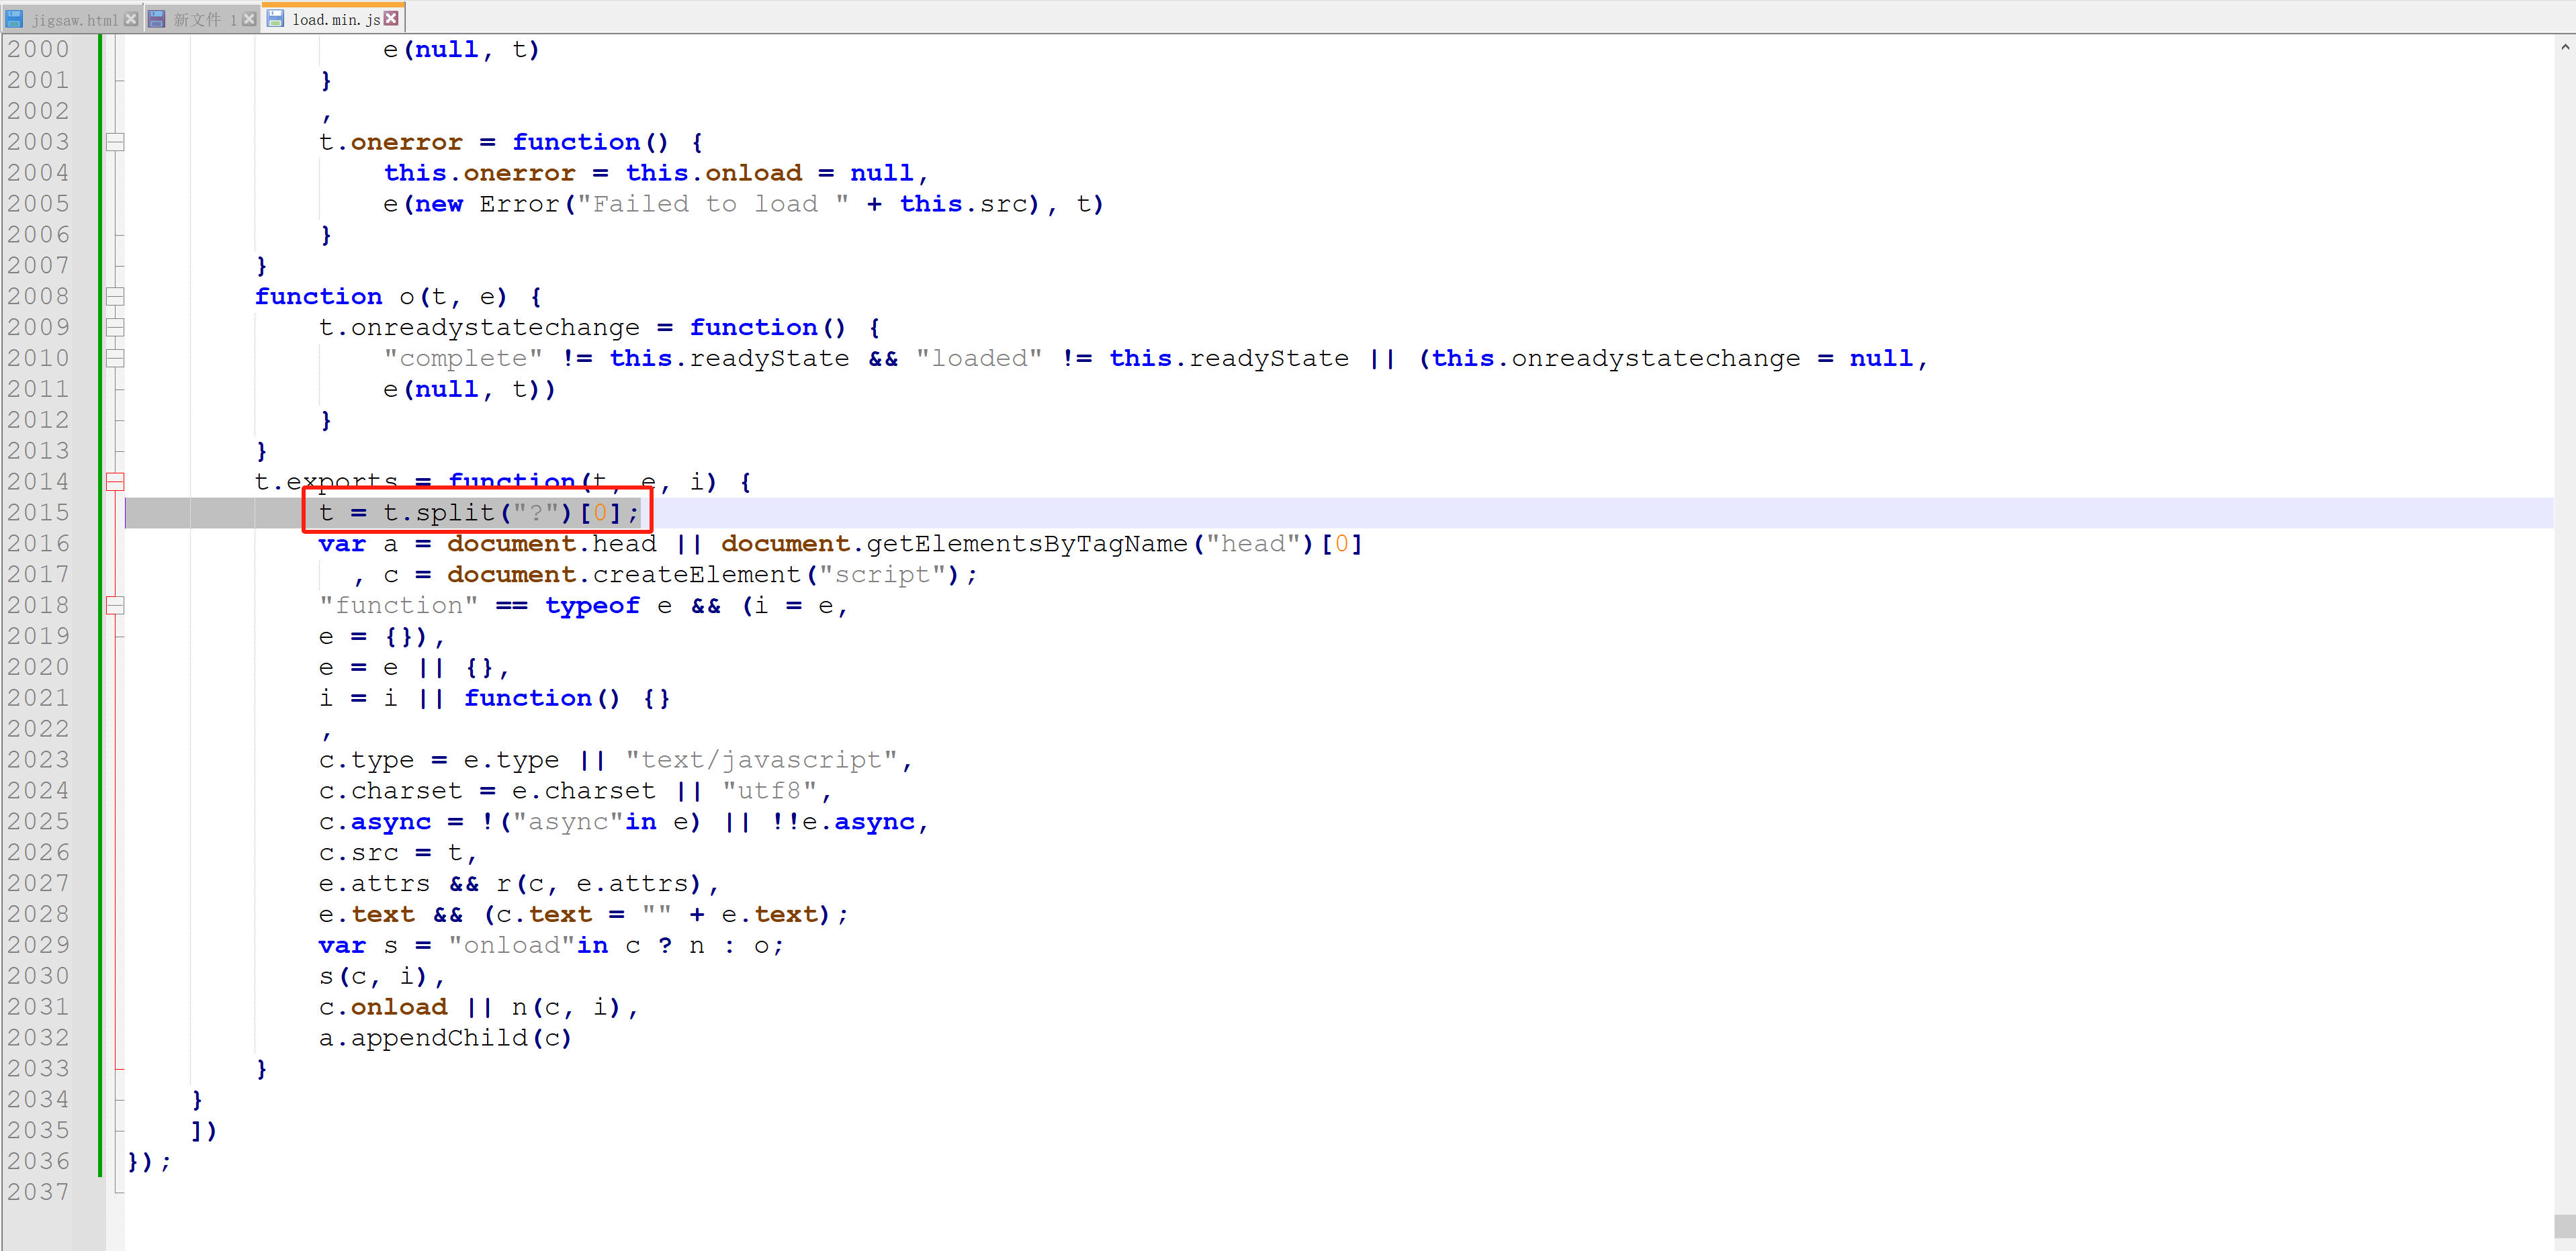Collapse the t.exports fold at line 2014
This screenshot has width=2576, height=1251.
(115, 481)
